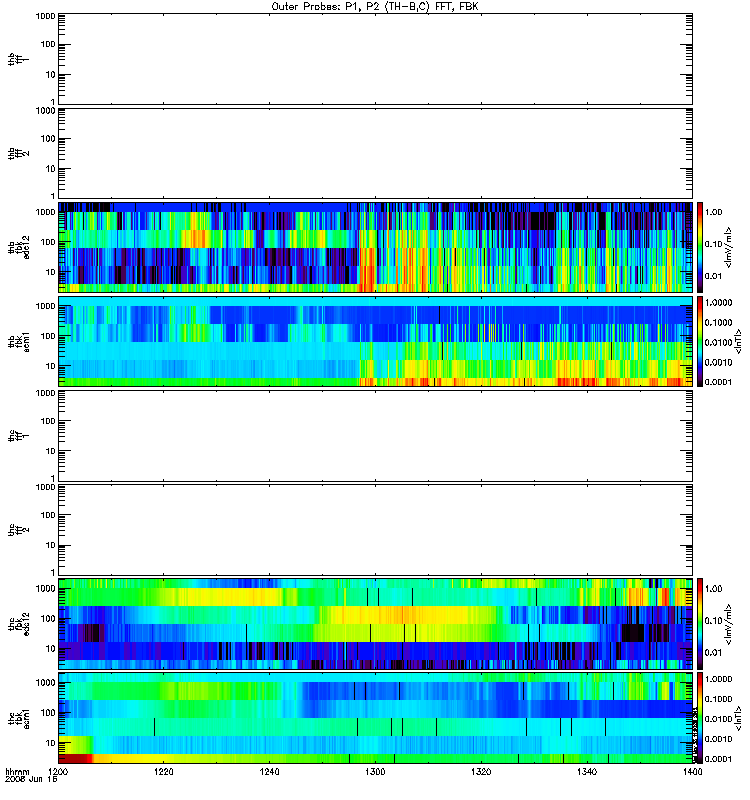The height and width of the screenshot is (800, 750).
Task: Click the 100 tick label on thb fff 2 panel
Action: pyautogui.click(x=48, y=139)
